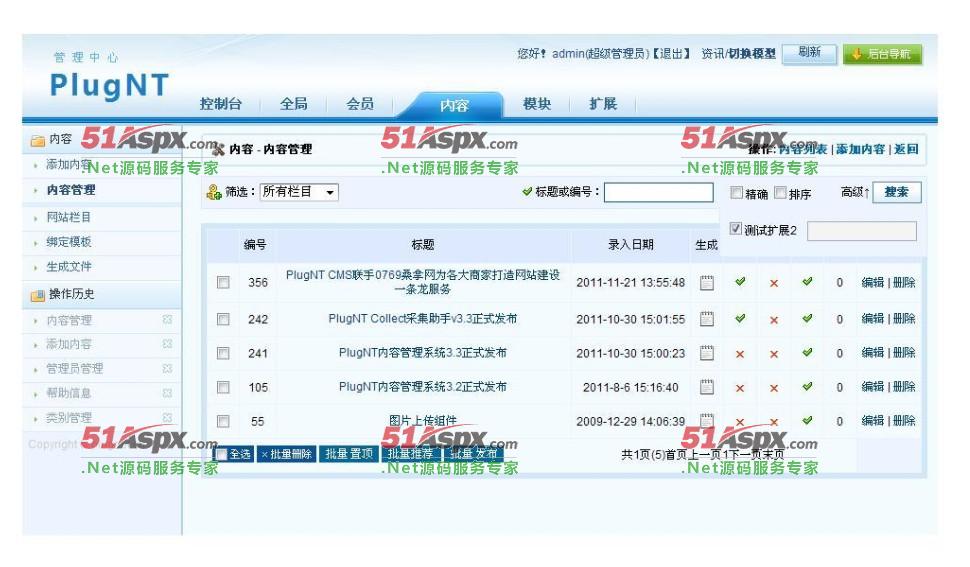Click the 返回 link in the 操作 bar
The image size is (970, 567).
[x=906, y=149]
